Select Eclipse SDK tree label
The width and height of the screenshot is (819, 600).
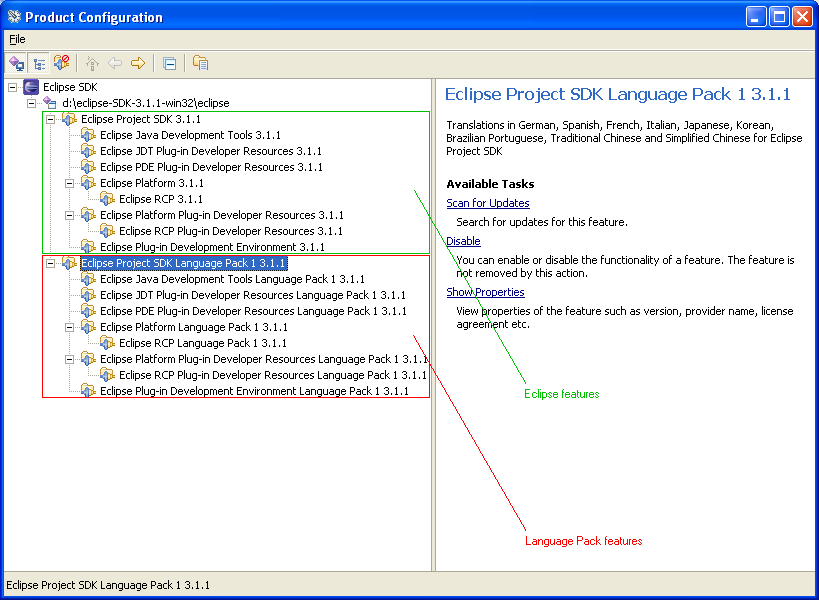point(70,87)
